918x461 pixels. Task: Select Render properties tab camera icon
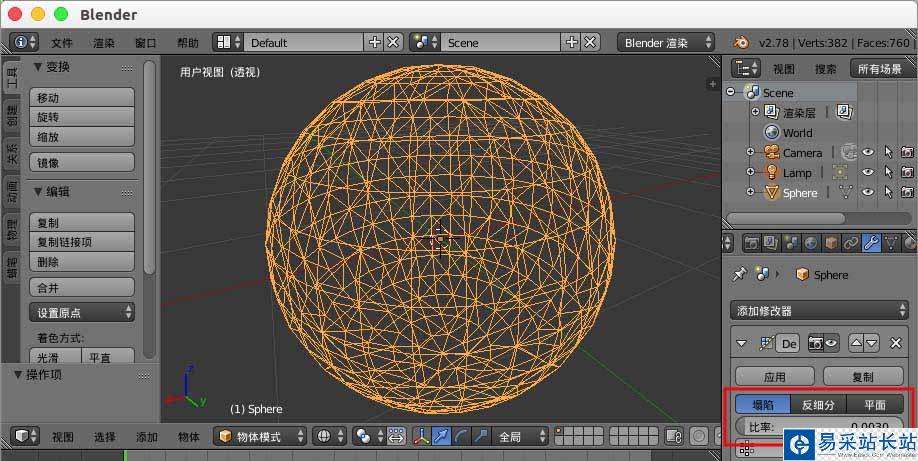752,243
